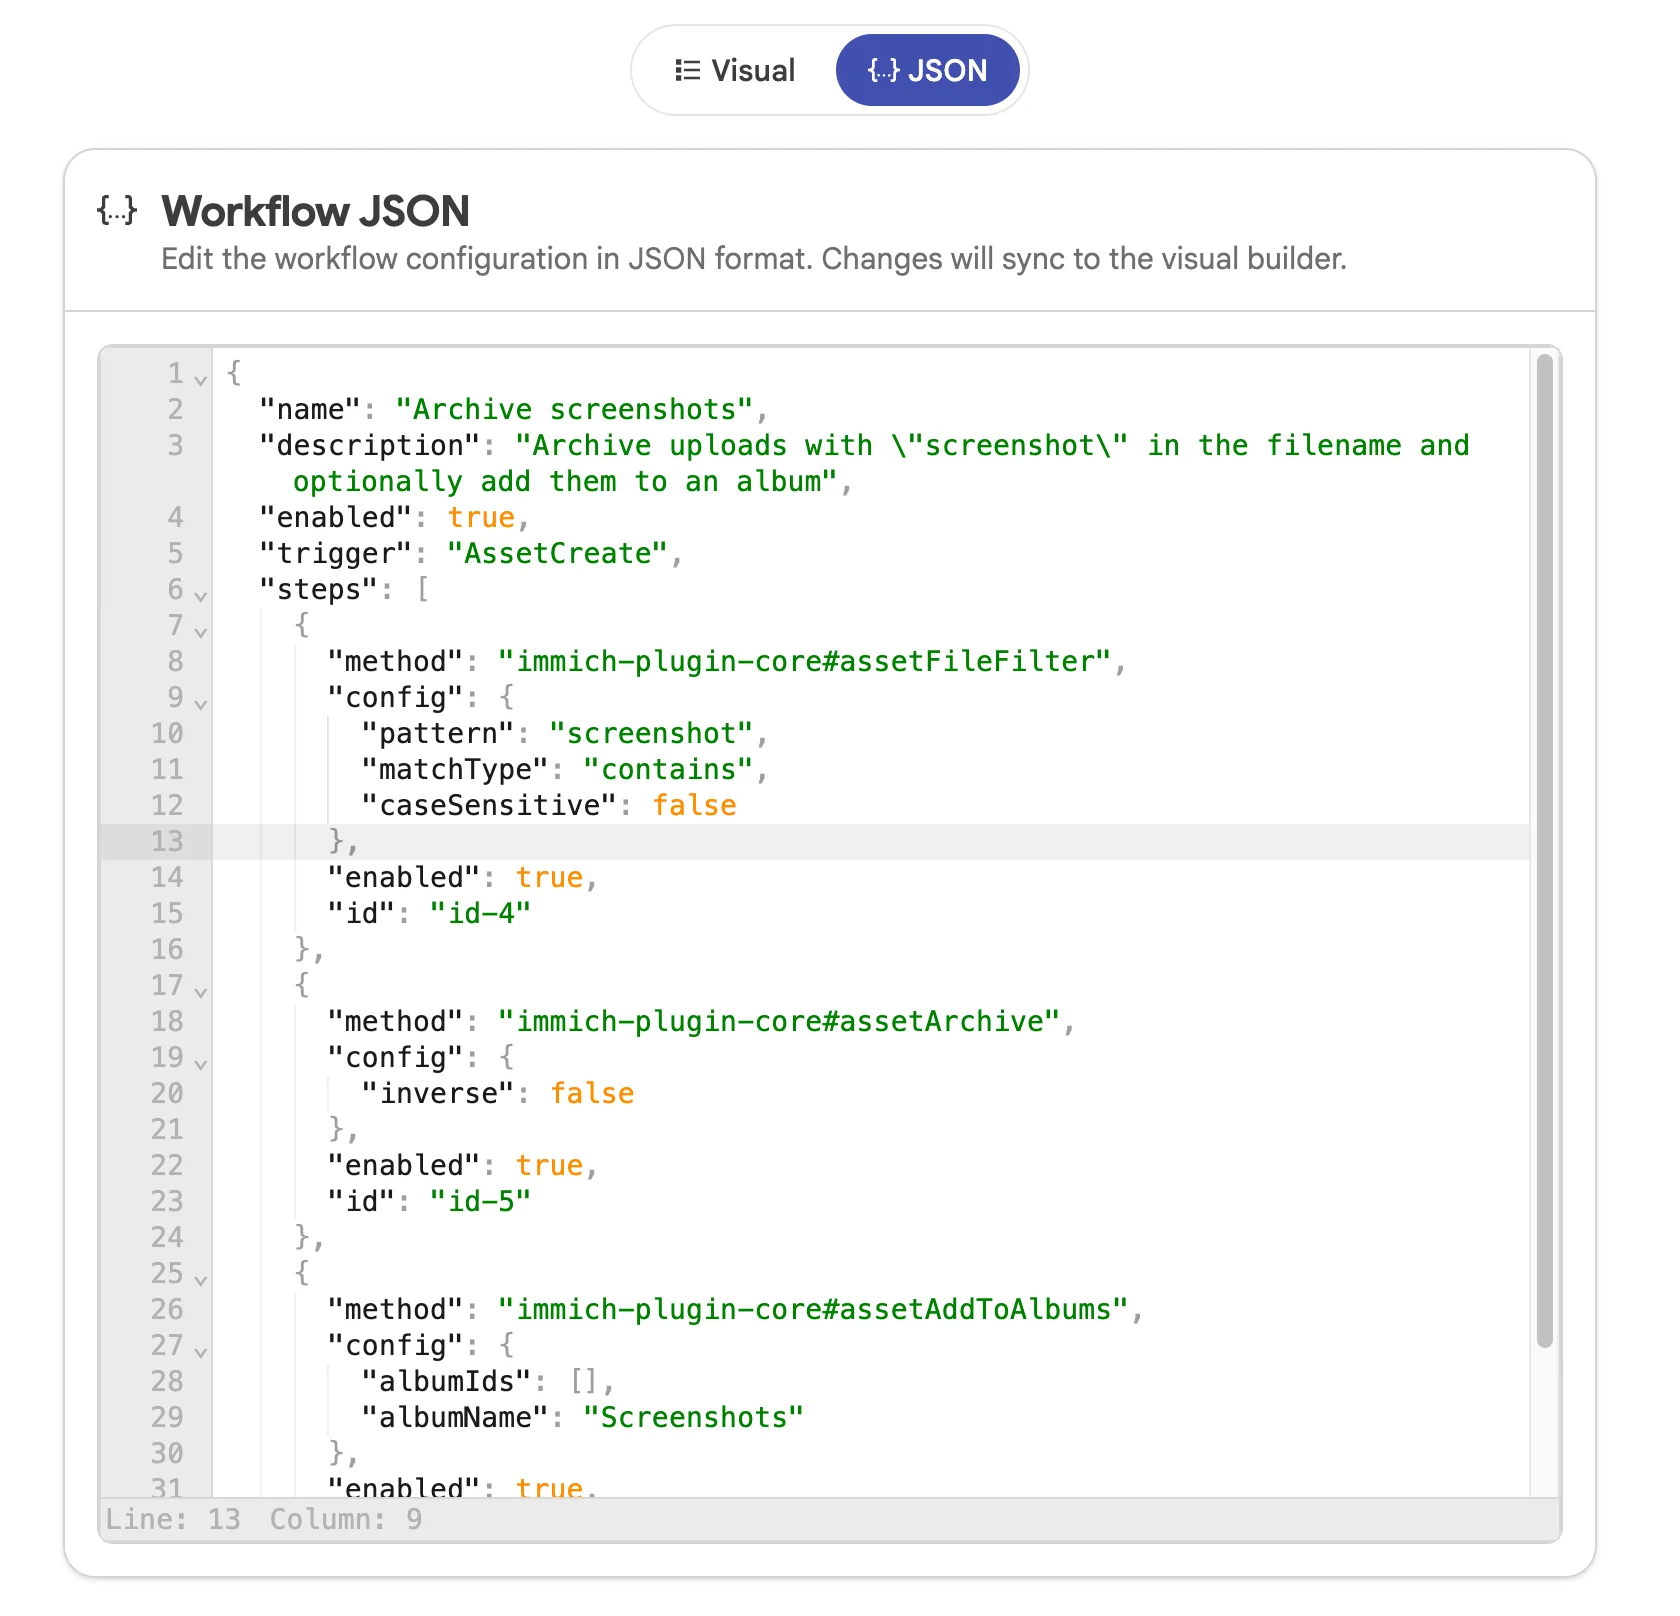The image size is (1680, 1616).
Task: Fold the config block at line 9
Action: [201, 703]
